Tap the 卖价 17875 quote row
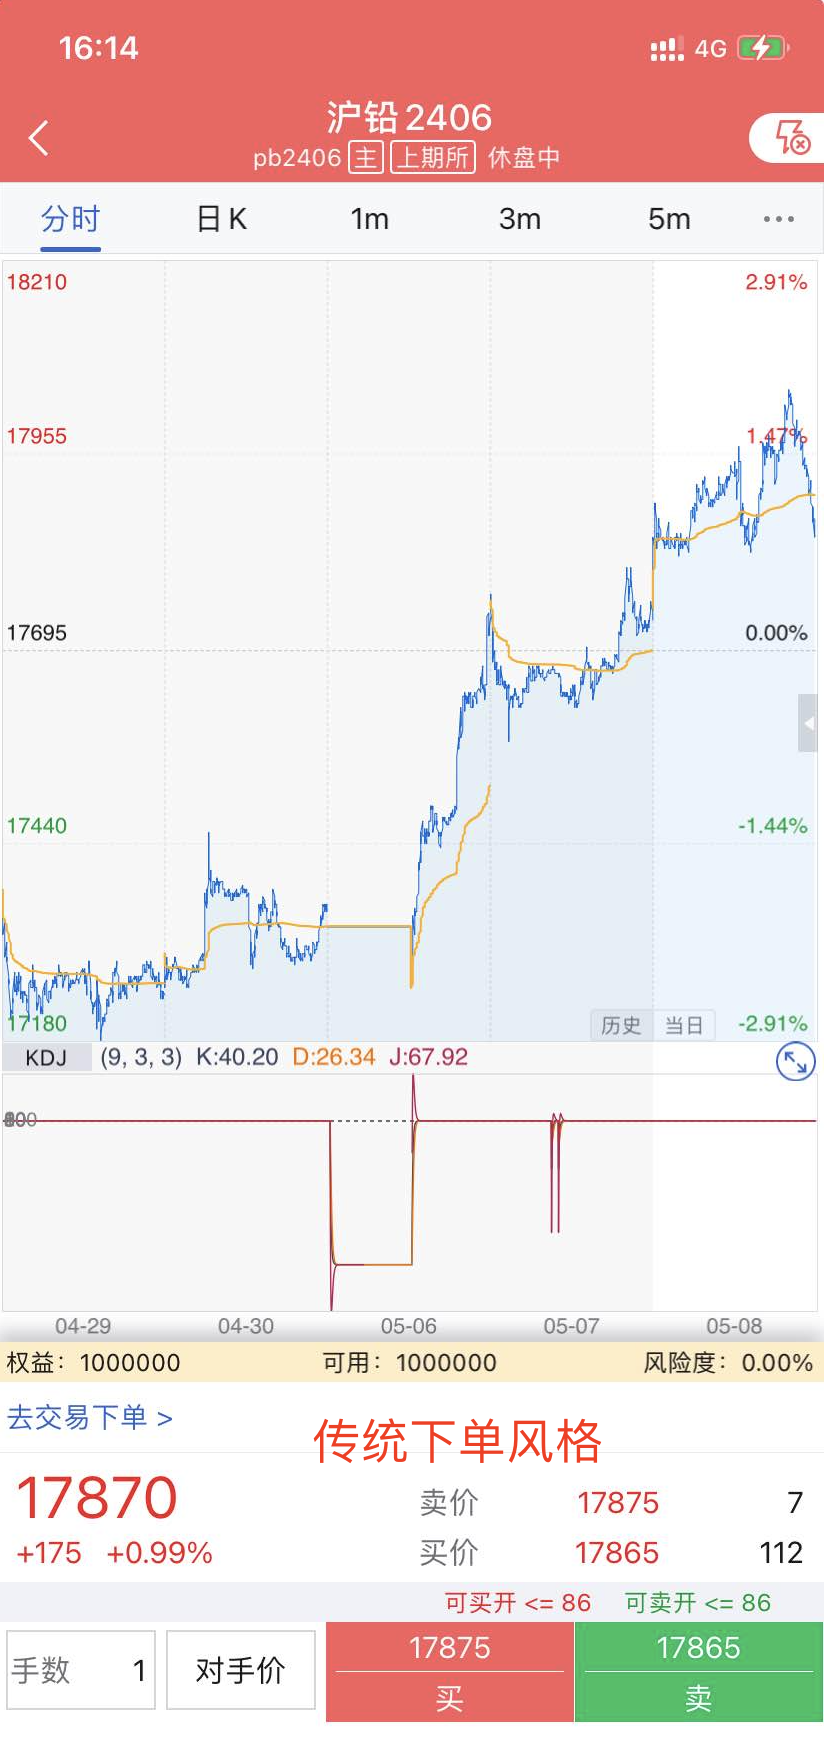This screenshot has height=1752, width=824. tap(610, 1502)
